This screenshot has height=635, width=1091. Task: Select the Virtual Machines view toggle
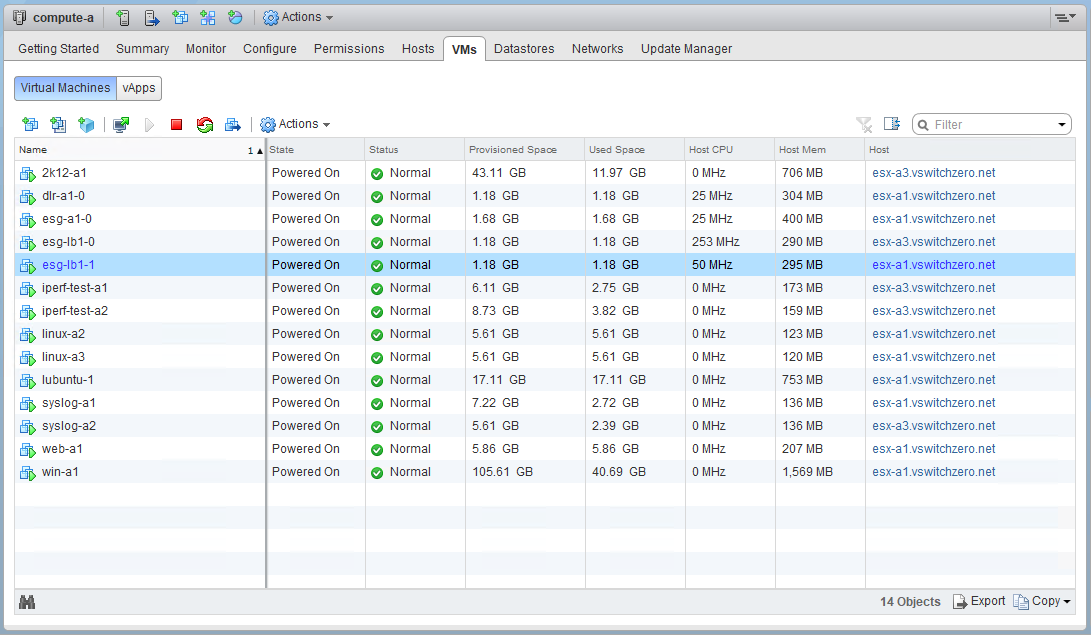65,88
